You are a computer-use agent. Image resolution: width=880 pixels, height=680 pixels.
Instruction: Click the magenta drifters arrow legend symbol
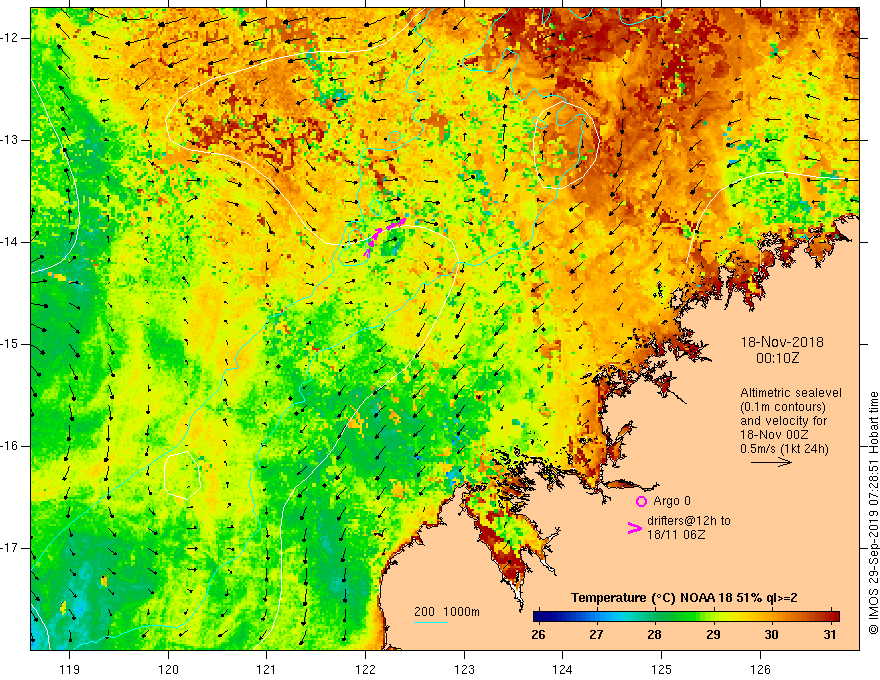click(x=635, y=528)
